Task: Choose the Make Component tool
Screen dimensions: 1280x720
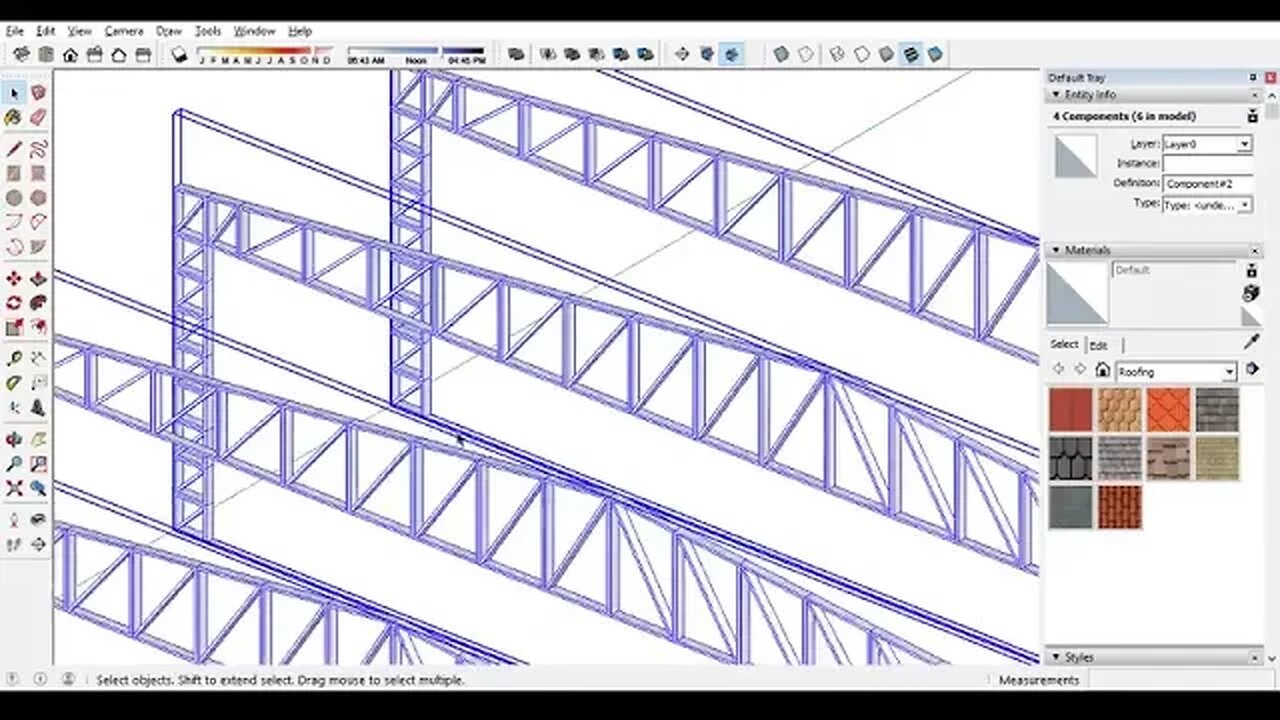Action: click(38, 93)
